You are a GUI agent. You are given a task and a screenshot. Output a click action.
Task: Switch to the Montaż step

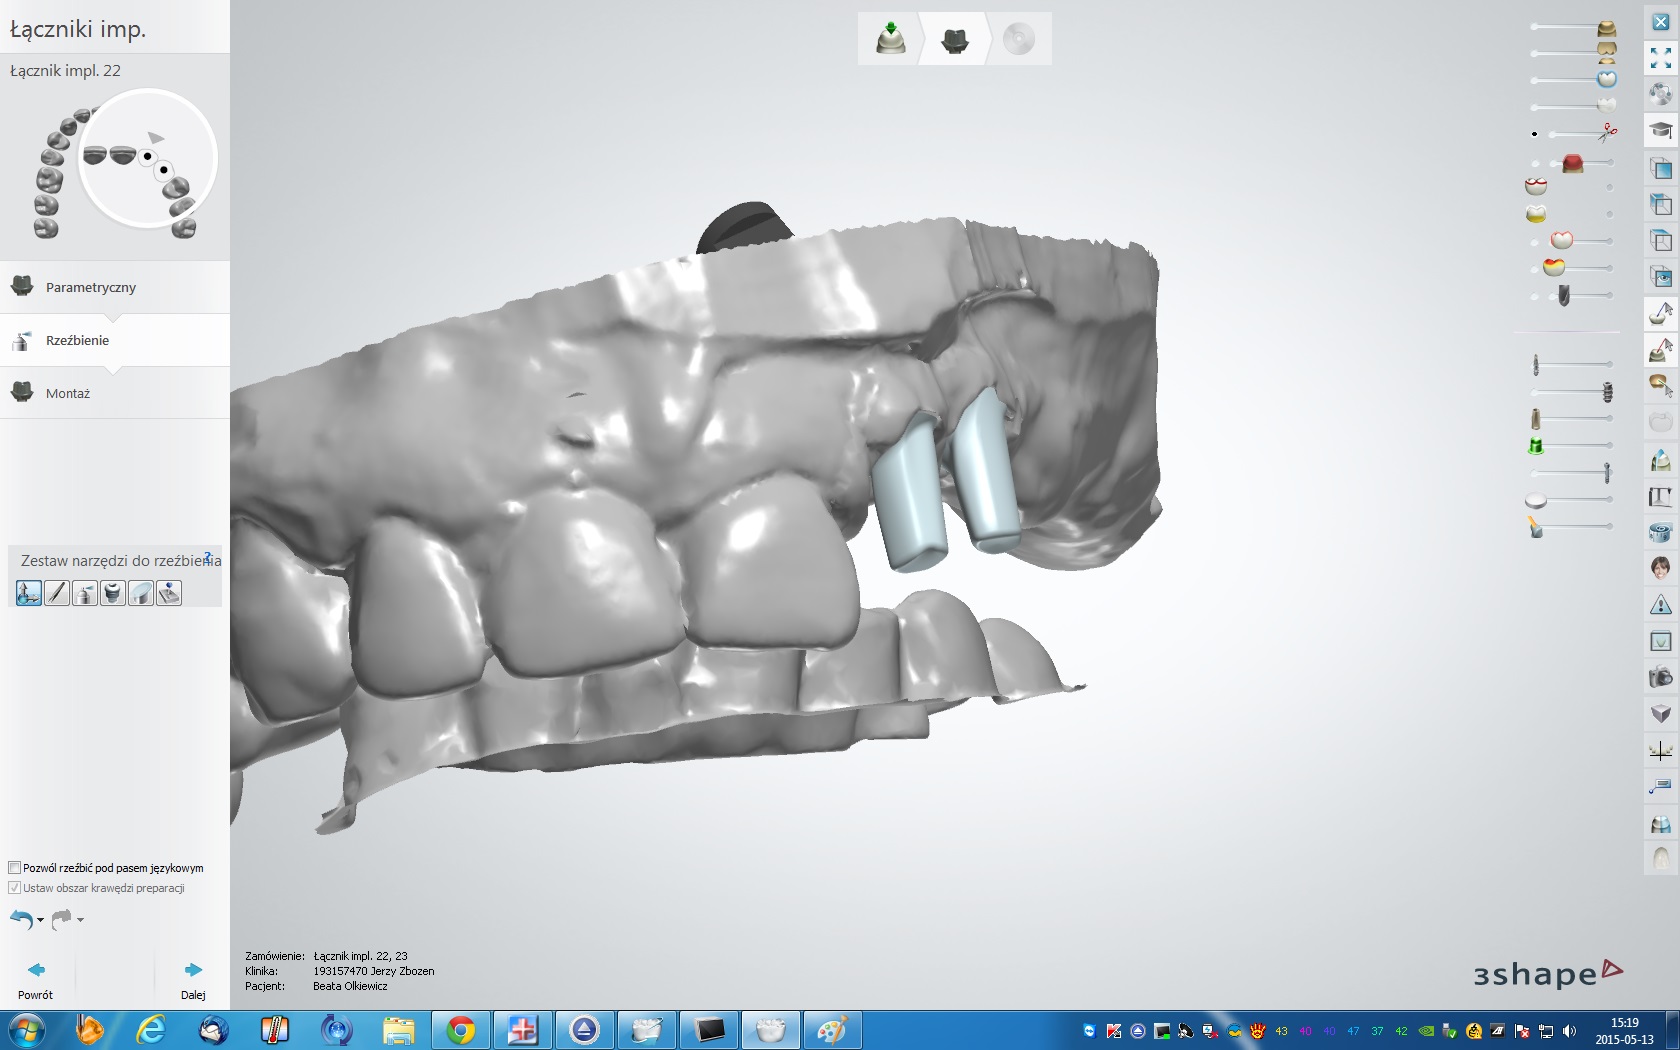(x=68, y=393)
